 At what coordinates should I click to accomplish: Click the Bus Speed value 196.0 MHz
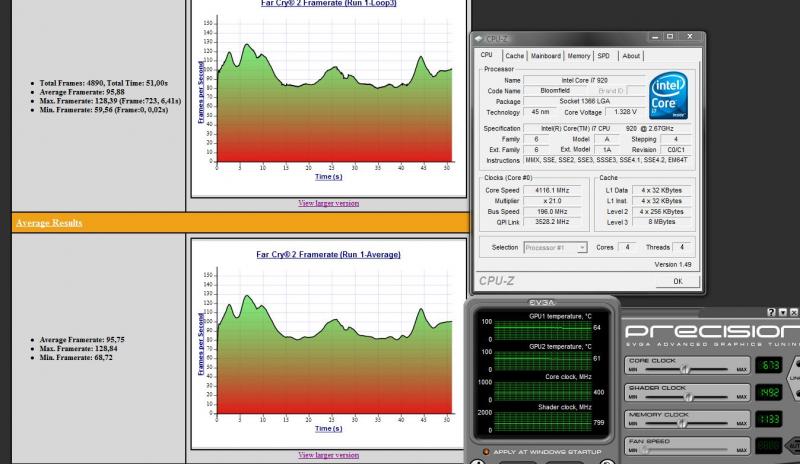click(552, 211)
